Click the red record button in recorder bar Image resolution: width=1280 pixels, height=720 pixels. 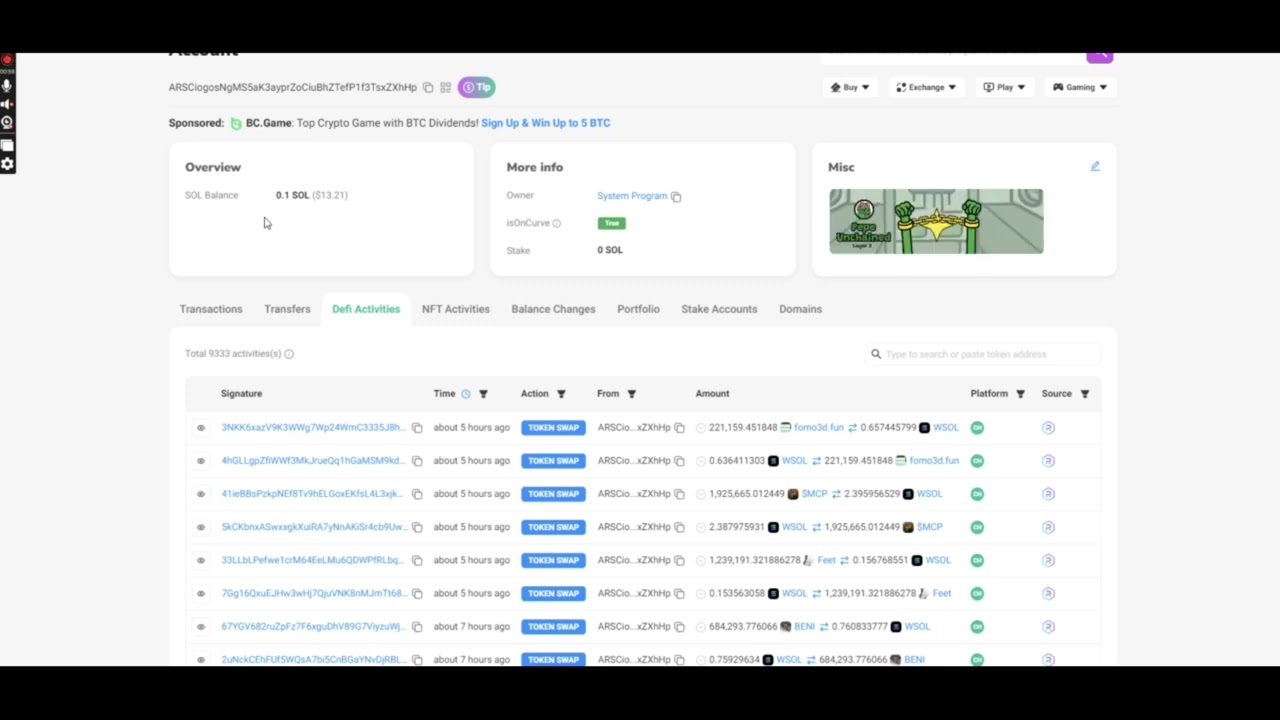point(7,60)
